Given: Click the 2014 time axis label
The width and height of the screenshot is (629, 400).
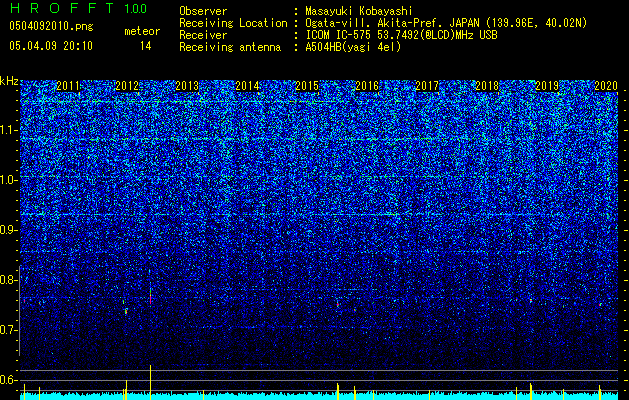Looking at the screenshot, I should tap(247, 86).
